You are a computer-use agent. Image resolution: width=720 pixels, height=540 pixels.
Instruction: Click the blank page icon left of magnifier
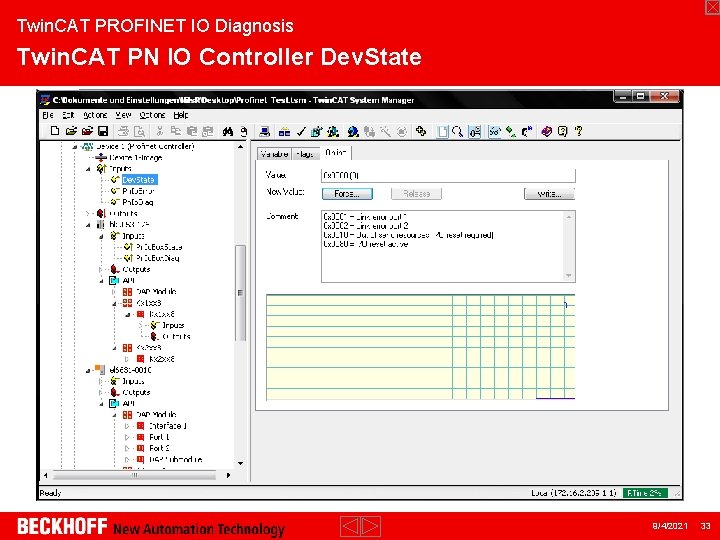(x=442, y=132)
